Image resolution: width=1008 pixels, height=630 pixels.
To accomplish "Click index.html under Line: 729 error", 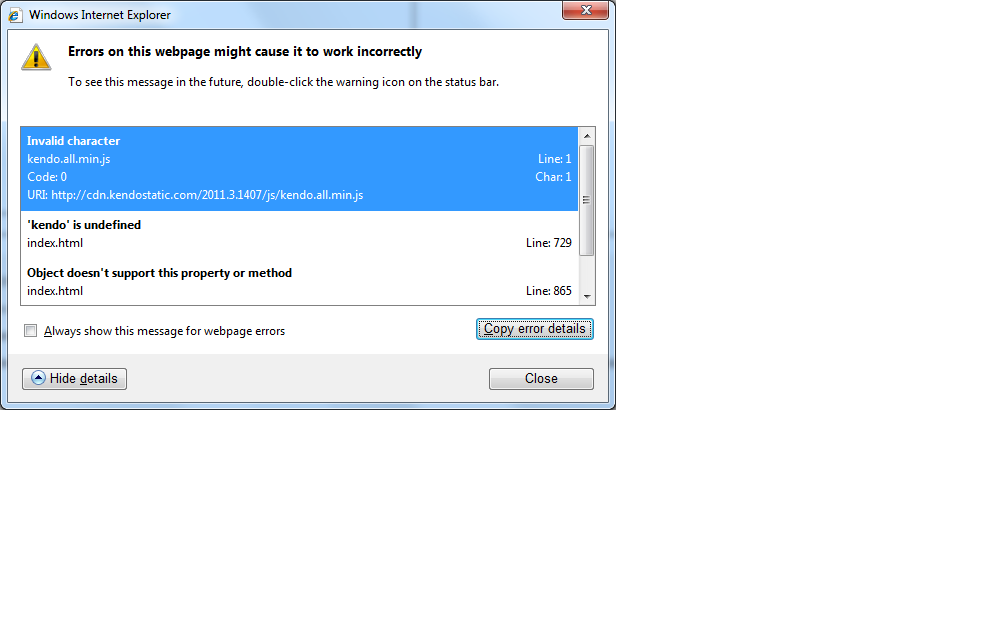I will click(x=55, y=243).
